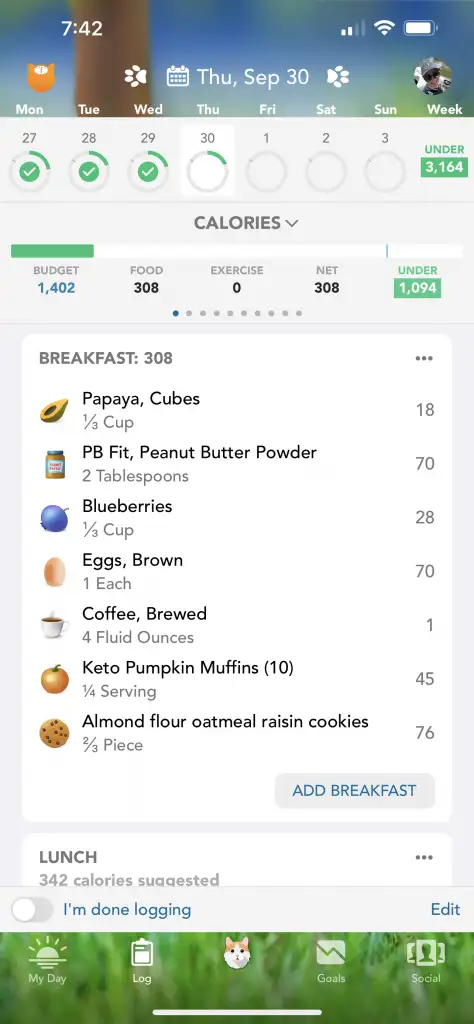Open the calendar date picker icon
474x1024 pixels.
pos(178,77)
